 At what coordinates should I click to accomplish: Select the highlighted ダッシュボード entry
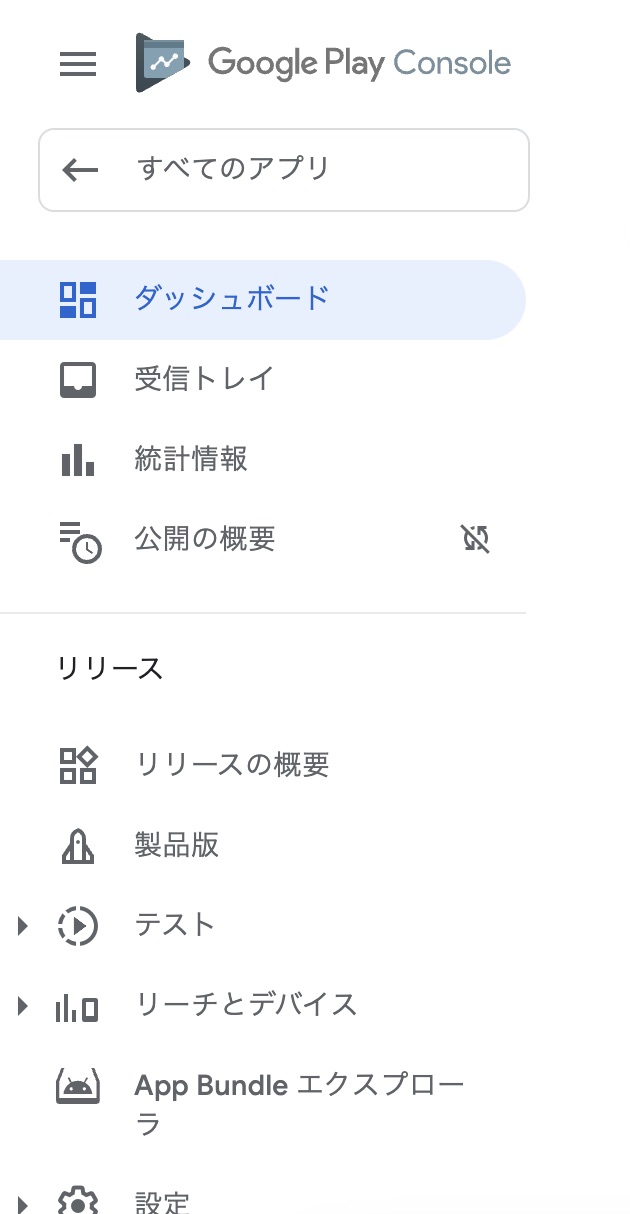pyautogui.click(x=230, y=299)
